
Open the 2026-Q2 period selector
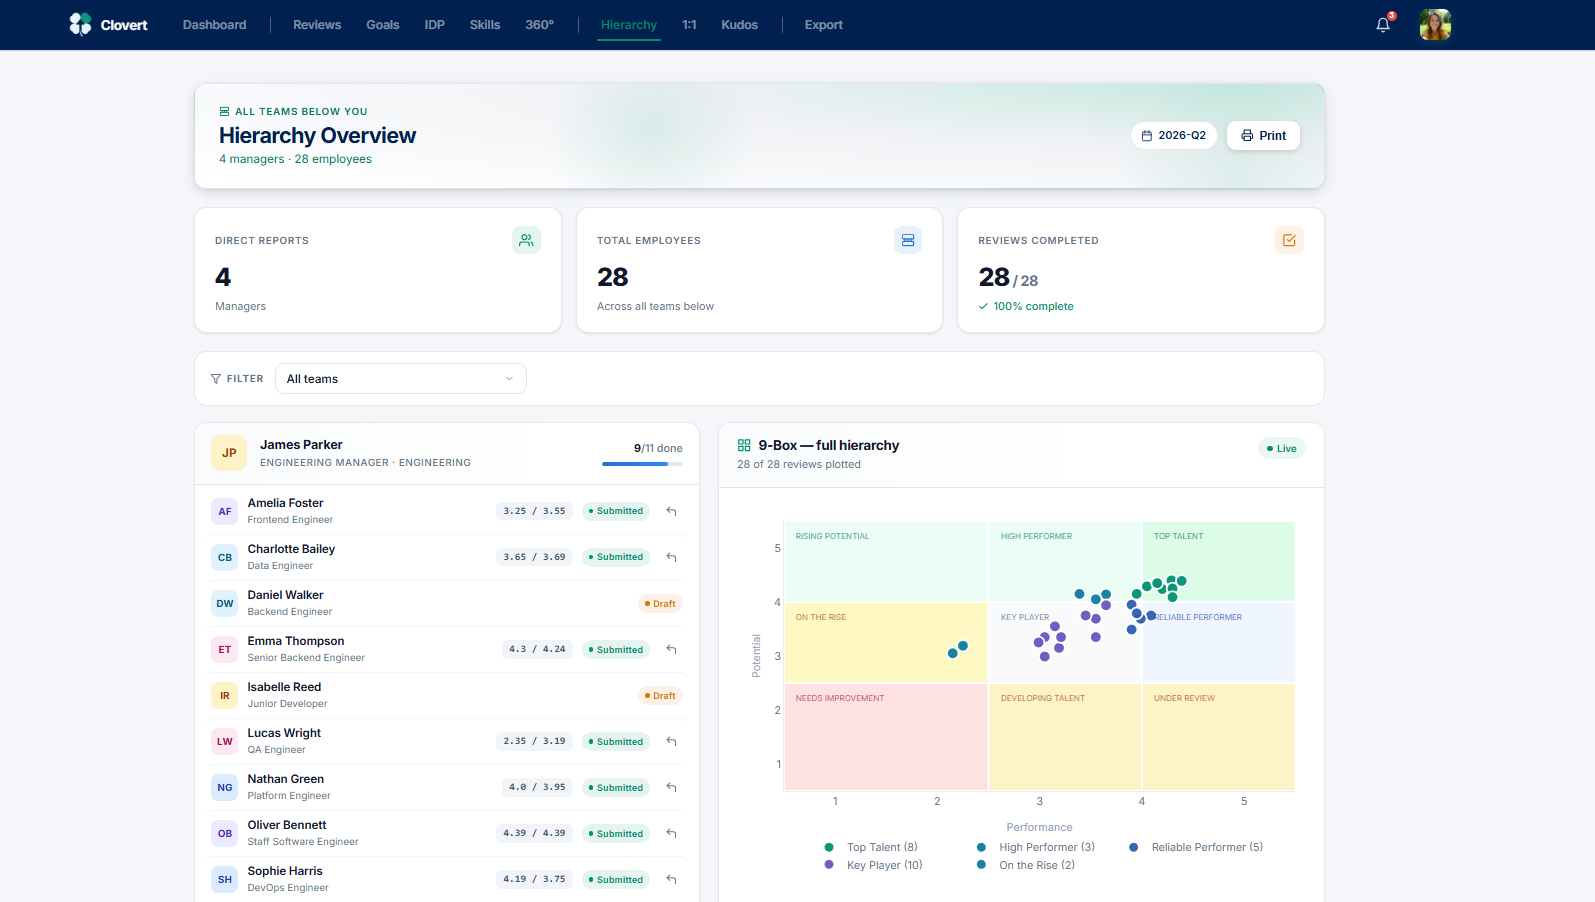pyautogui.click(x=1174, y=136)
